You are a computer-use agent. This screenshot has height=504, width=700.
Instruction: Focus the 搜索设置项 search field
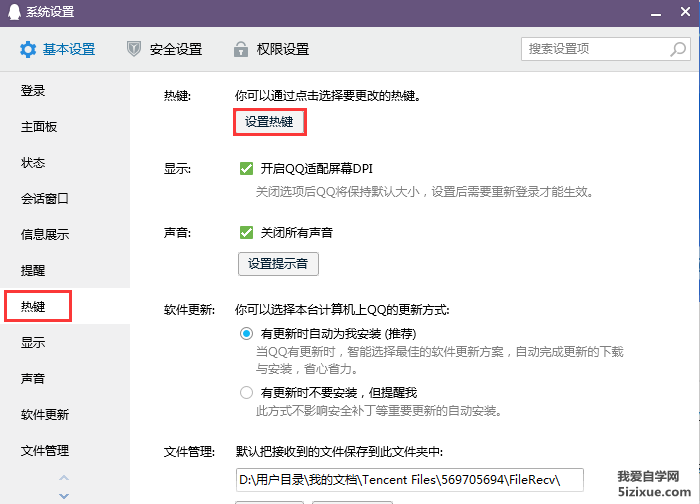(606, 49)
